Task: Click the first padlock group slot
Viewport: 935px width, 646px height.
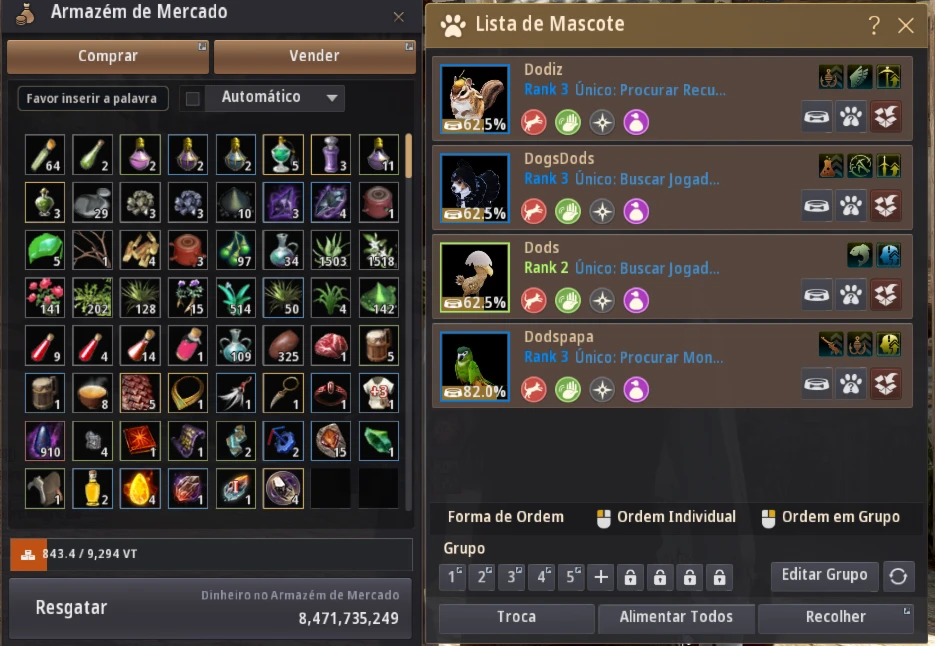Action: click(630, 577)
